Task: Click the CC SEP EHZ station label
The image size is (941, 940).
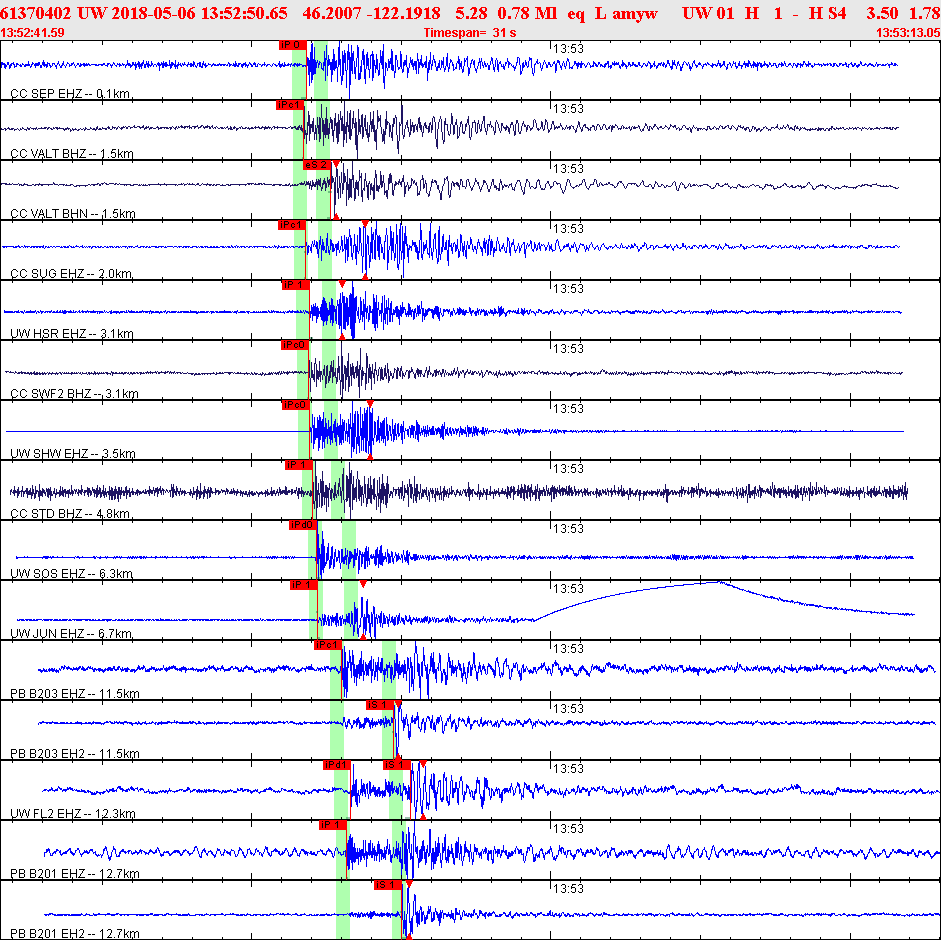Action: tap(70, 94)
